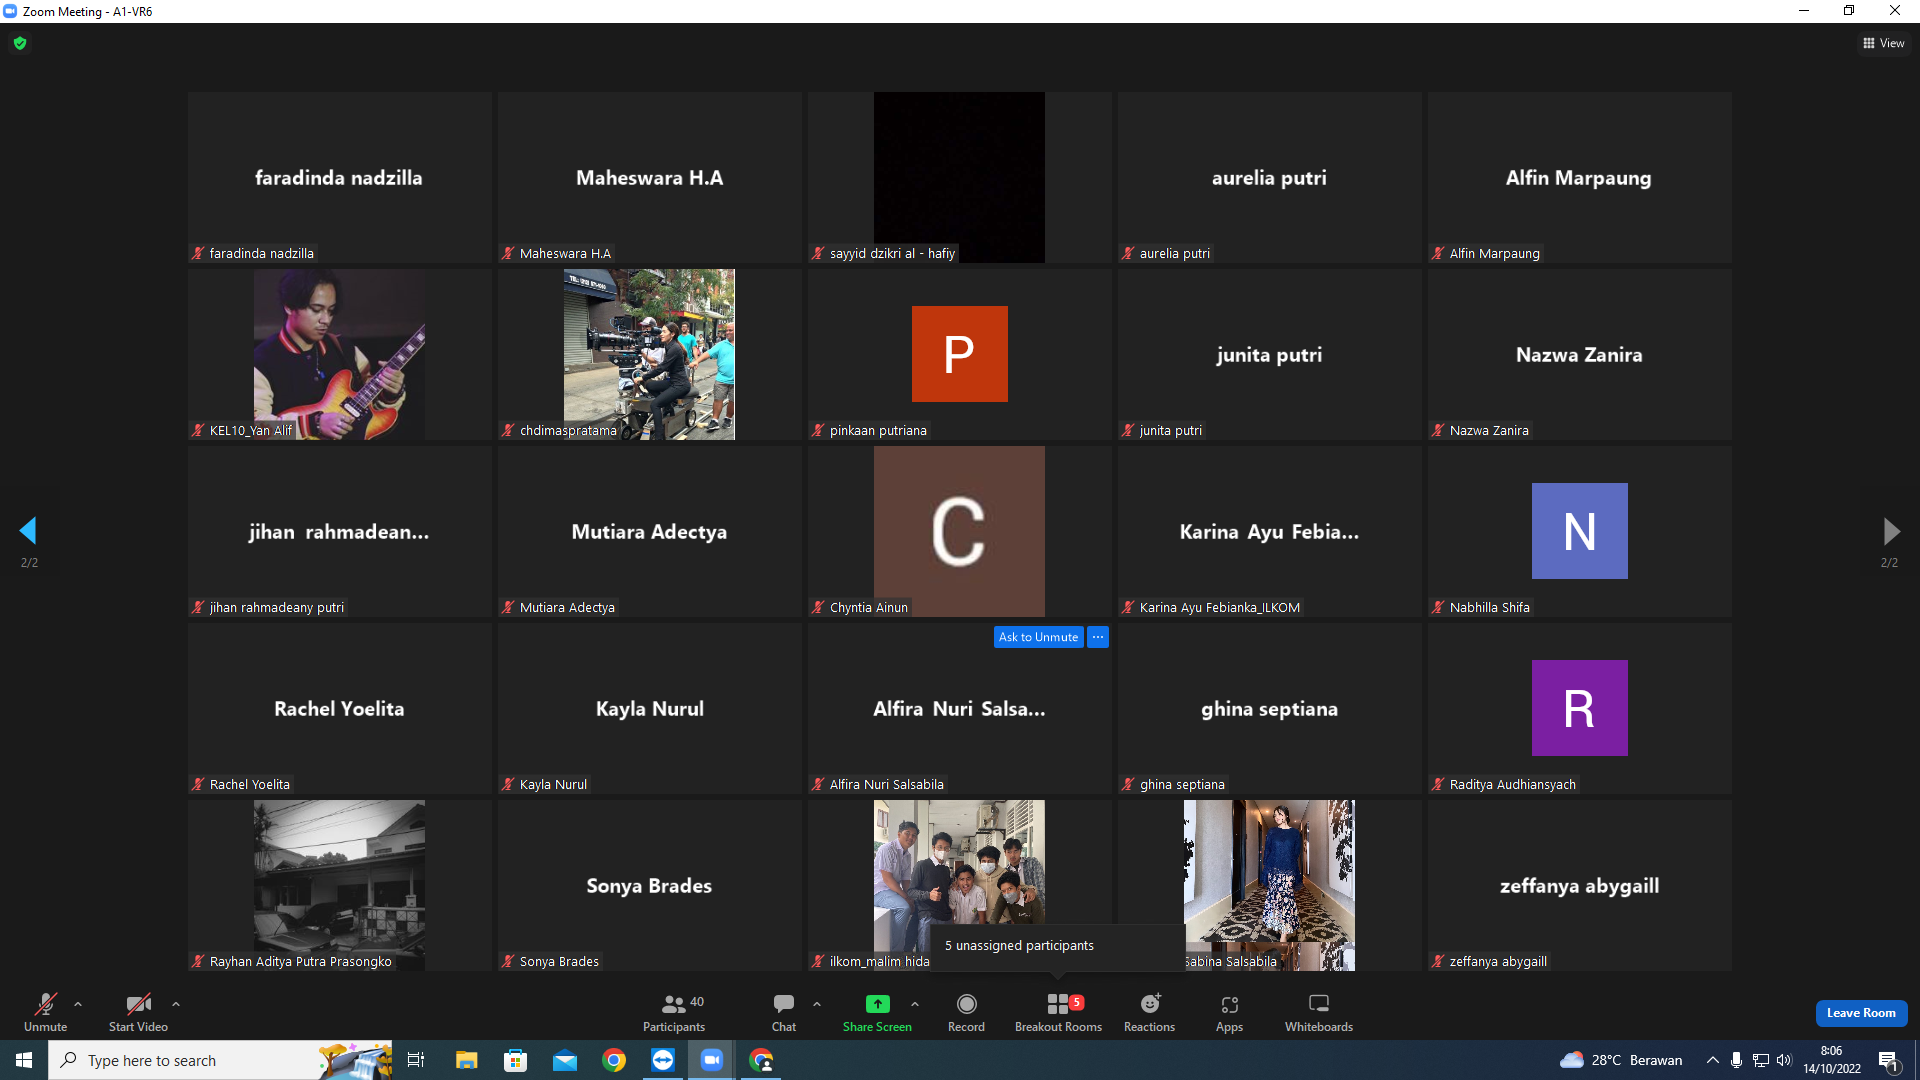
Task: Click the 'Sonya Brades' name label
Action: [559, 962]
